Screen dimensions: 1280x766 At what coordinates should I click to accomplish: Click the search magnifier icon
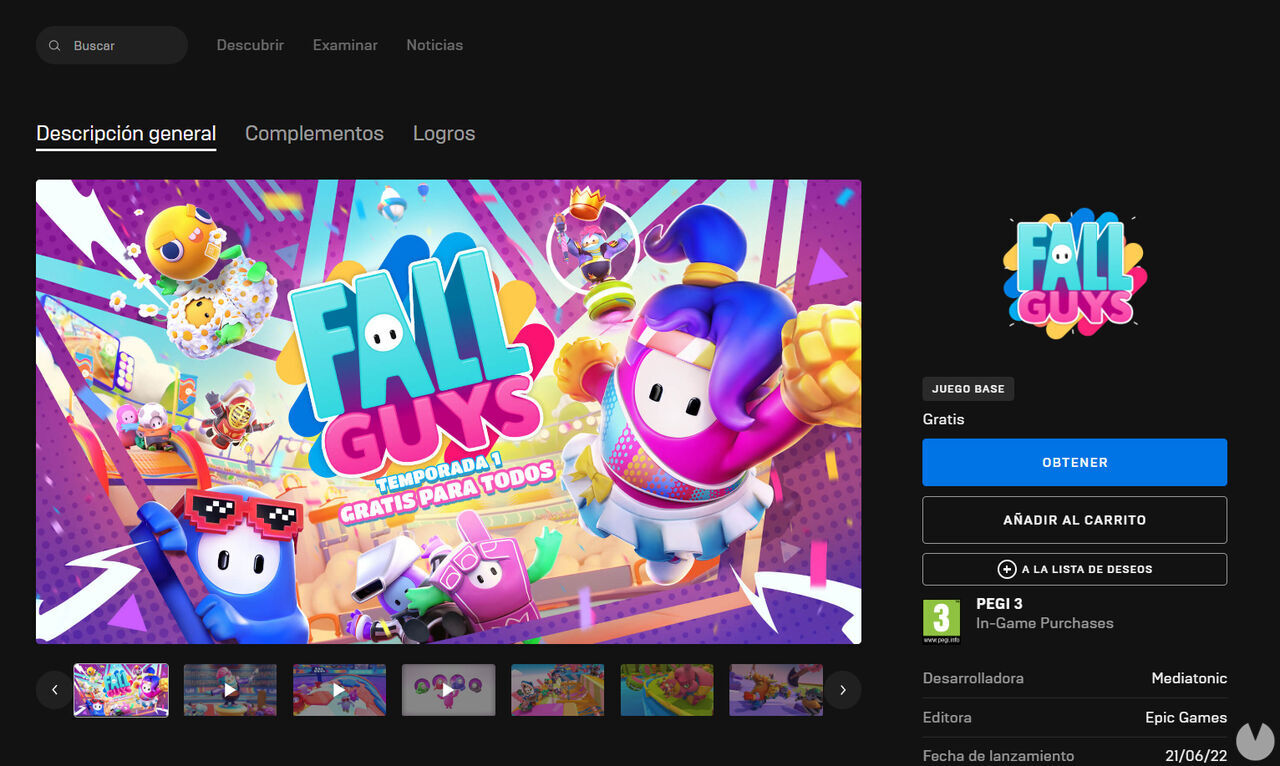point(54,45)
